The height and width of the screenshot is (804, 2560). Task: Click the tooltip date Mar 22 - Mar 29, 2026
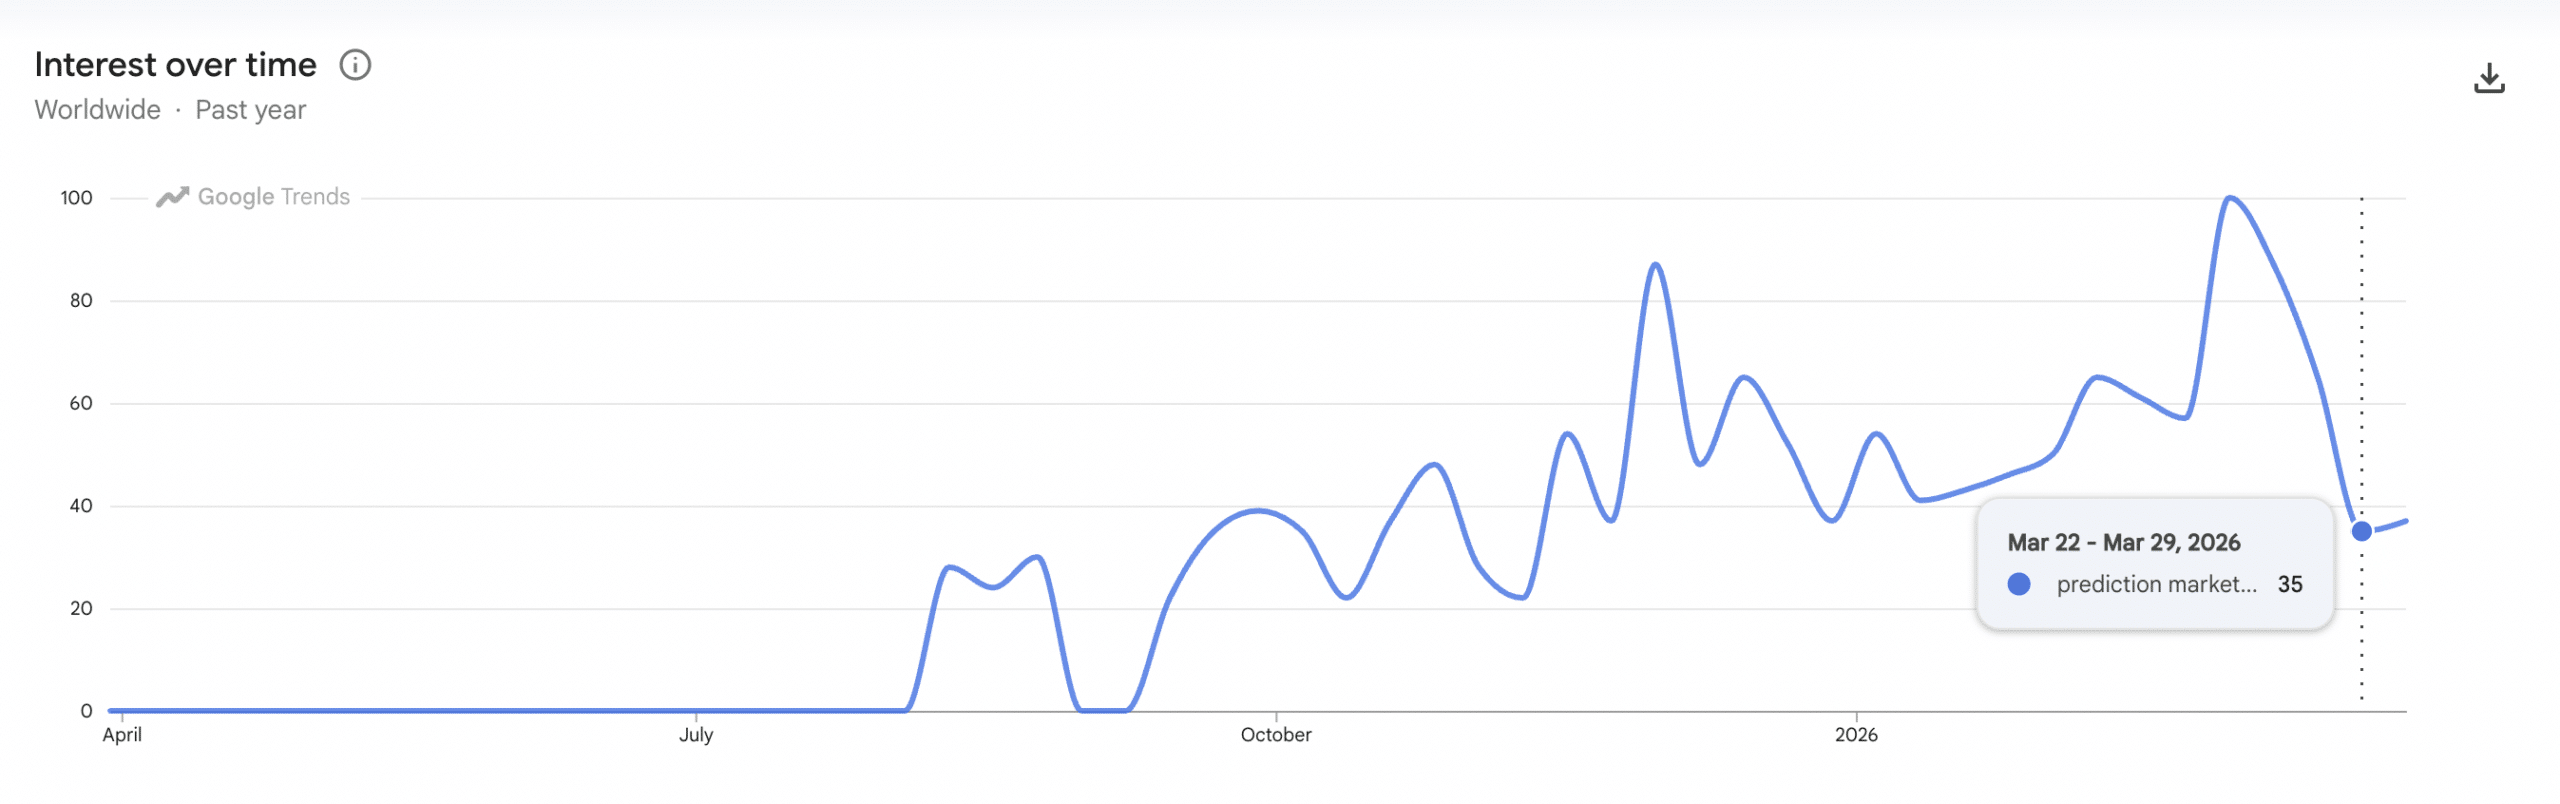point(2124,543)
